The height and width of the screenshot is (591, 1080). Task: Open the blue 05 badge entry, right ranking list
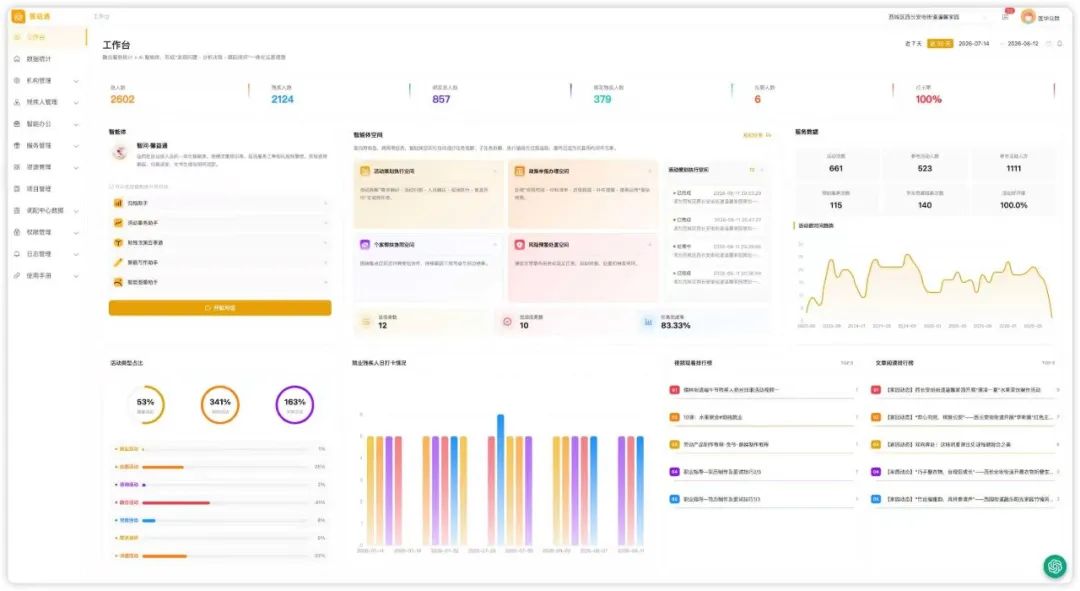click(964, 499)
